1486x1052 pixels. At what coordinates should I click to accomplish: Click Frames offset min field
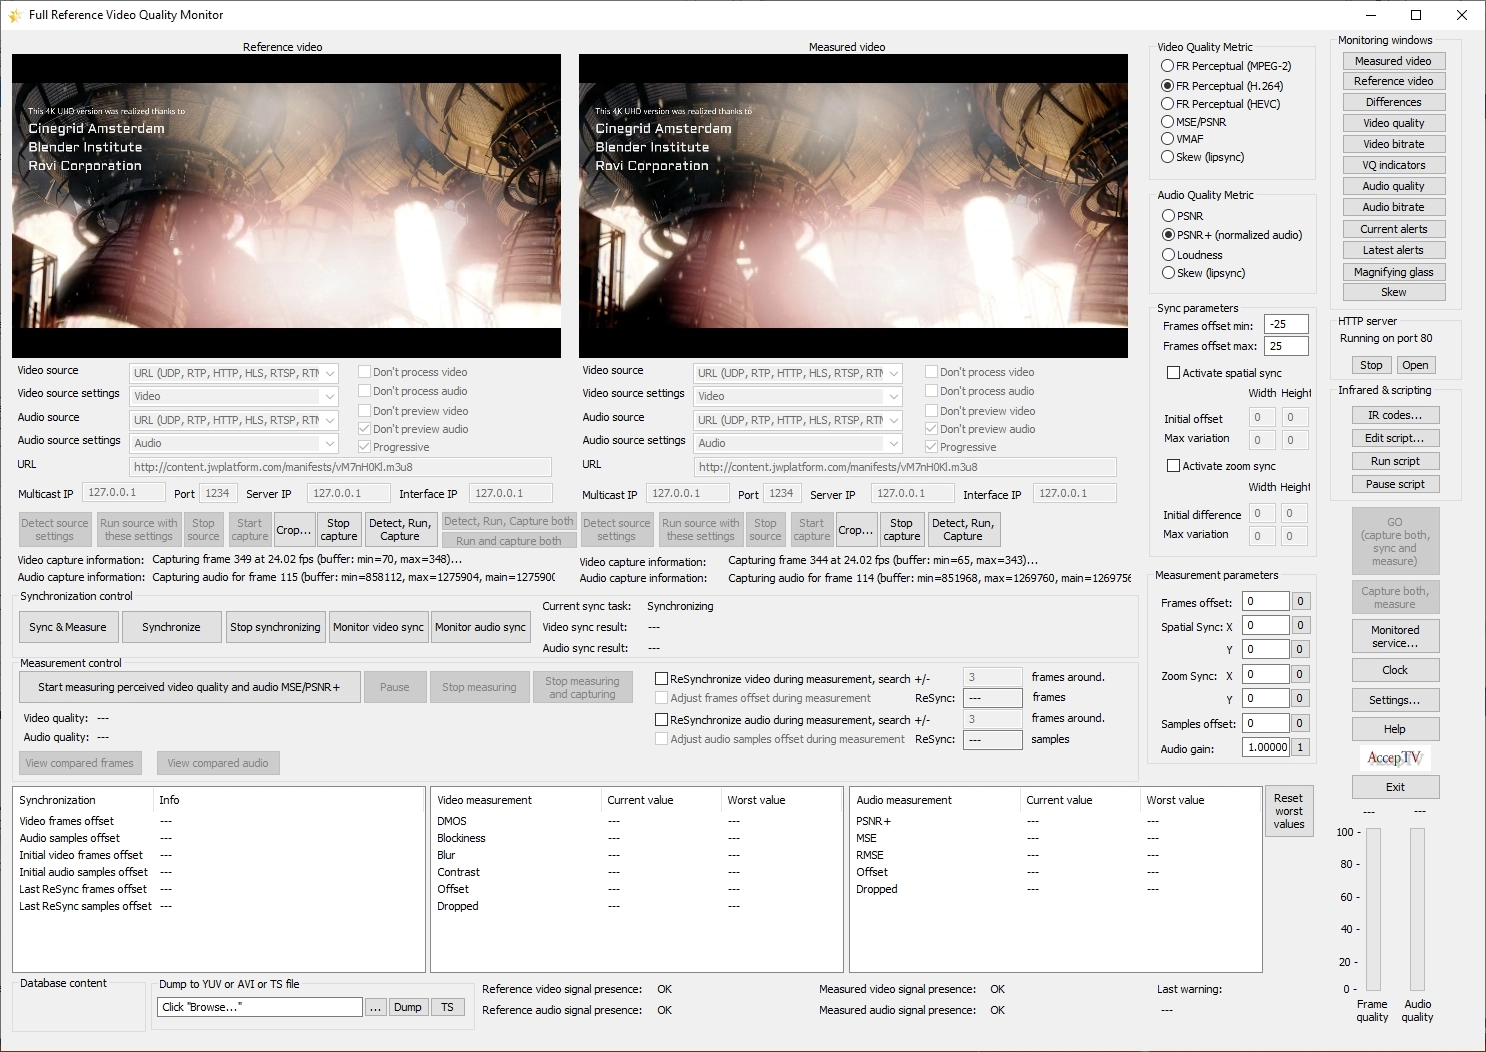click(x=1286, y=325)
